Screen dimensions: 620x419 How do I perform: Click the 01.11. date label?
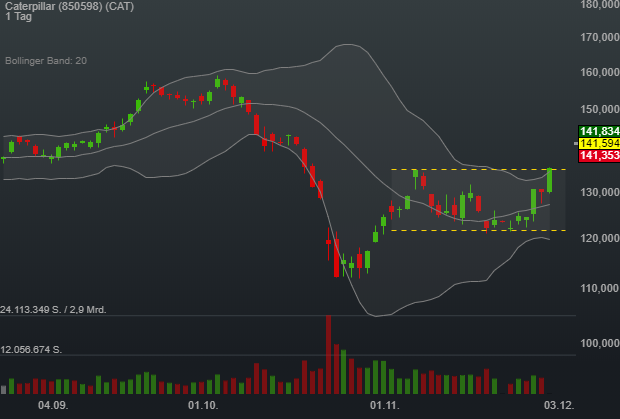pos(385,406)
